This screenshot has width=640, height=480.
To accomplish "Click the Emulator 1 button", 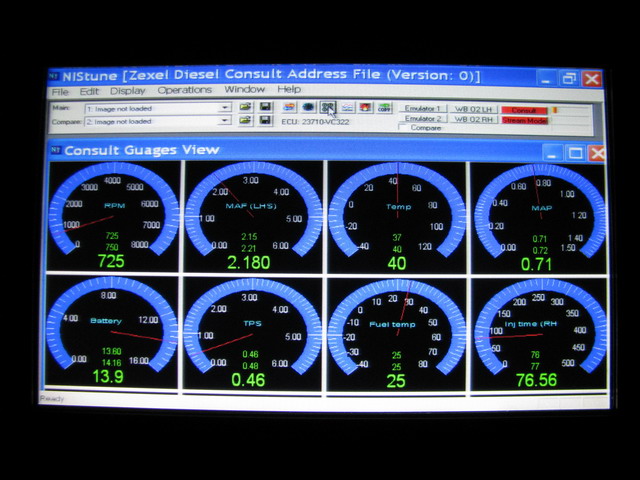I will (x=422, y=109).
